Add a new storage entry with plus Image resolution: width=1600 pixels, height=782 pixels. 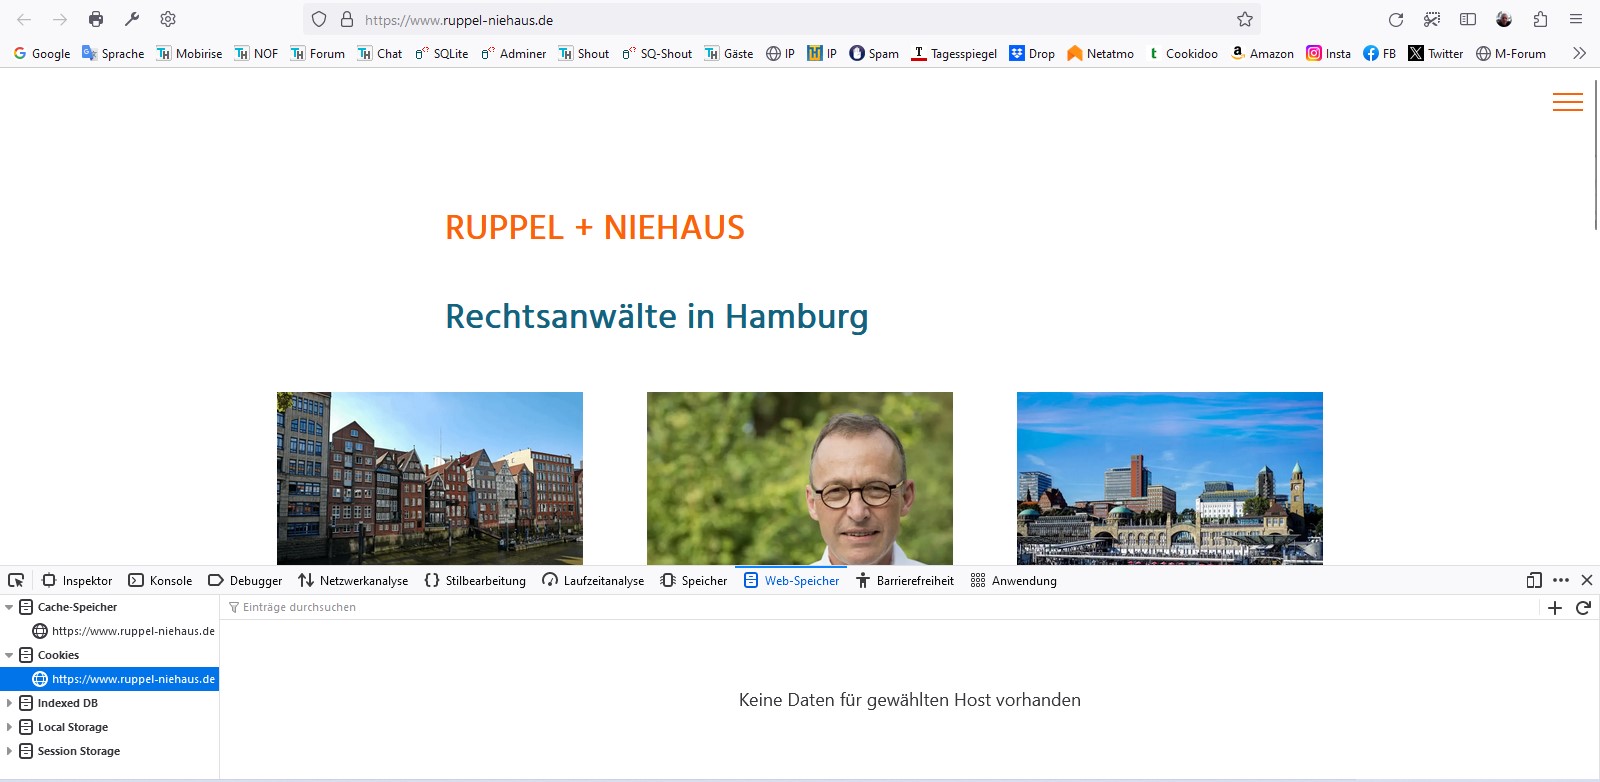(x=1555, y=608)
